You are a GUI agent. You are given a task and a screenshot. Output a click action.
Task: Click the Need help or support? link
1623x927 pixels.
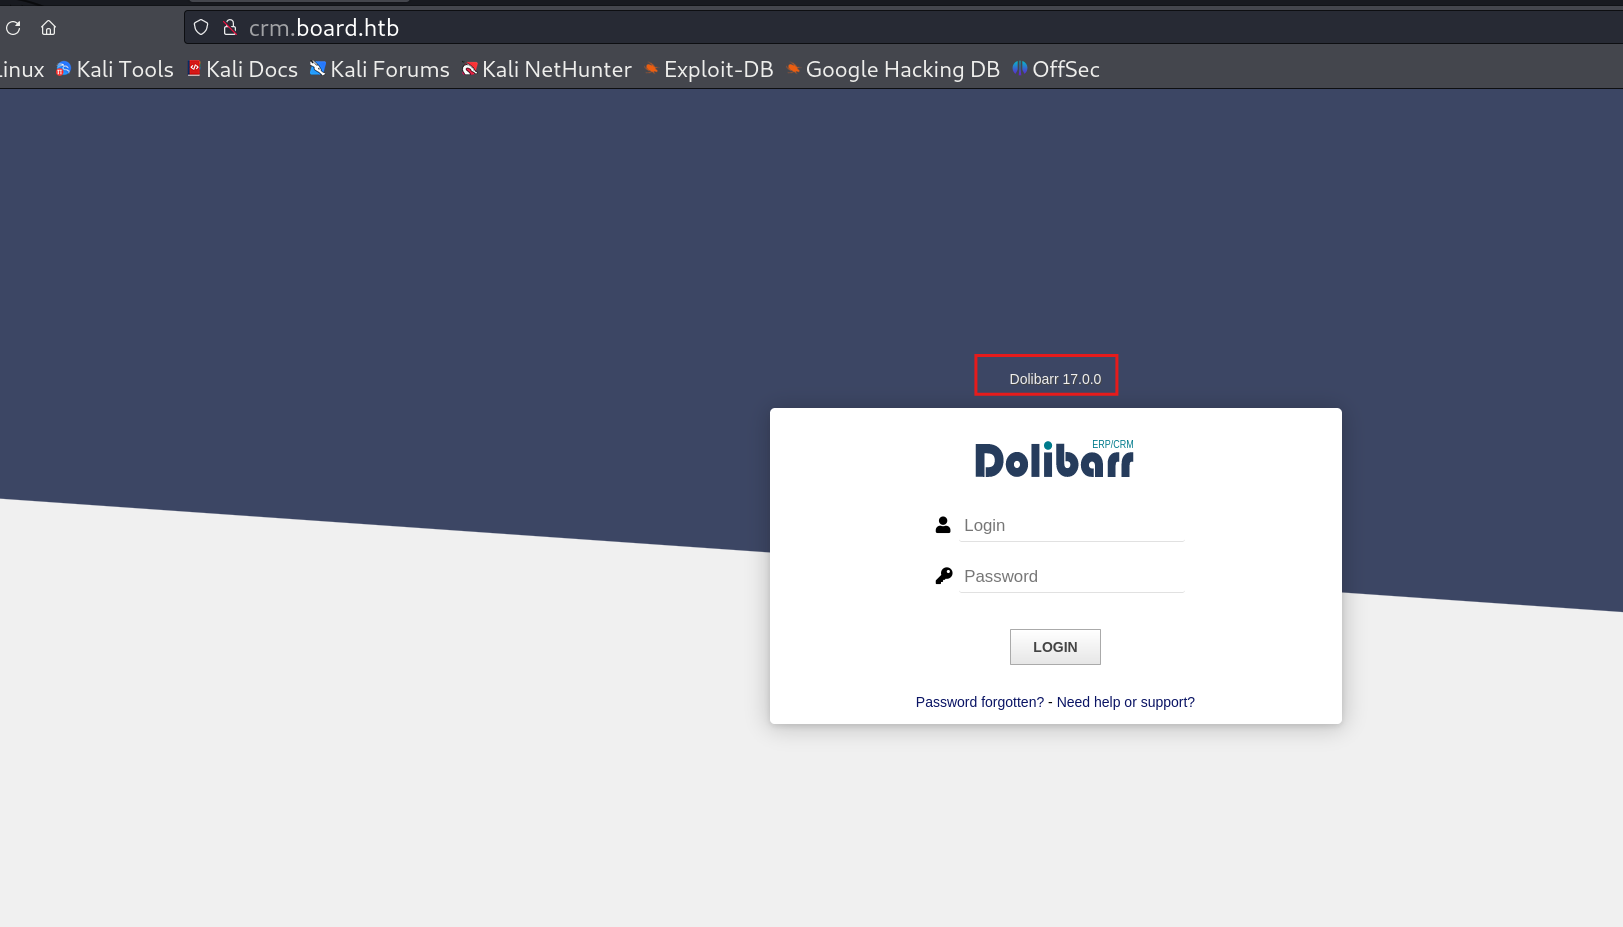point(1126,702)
